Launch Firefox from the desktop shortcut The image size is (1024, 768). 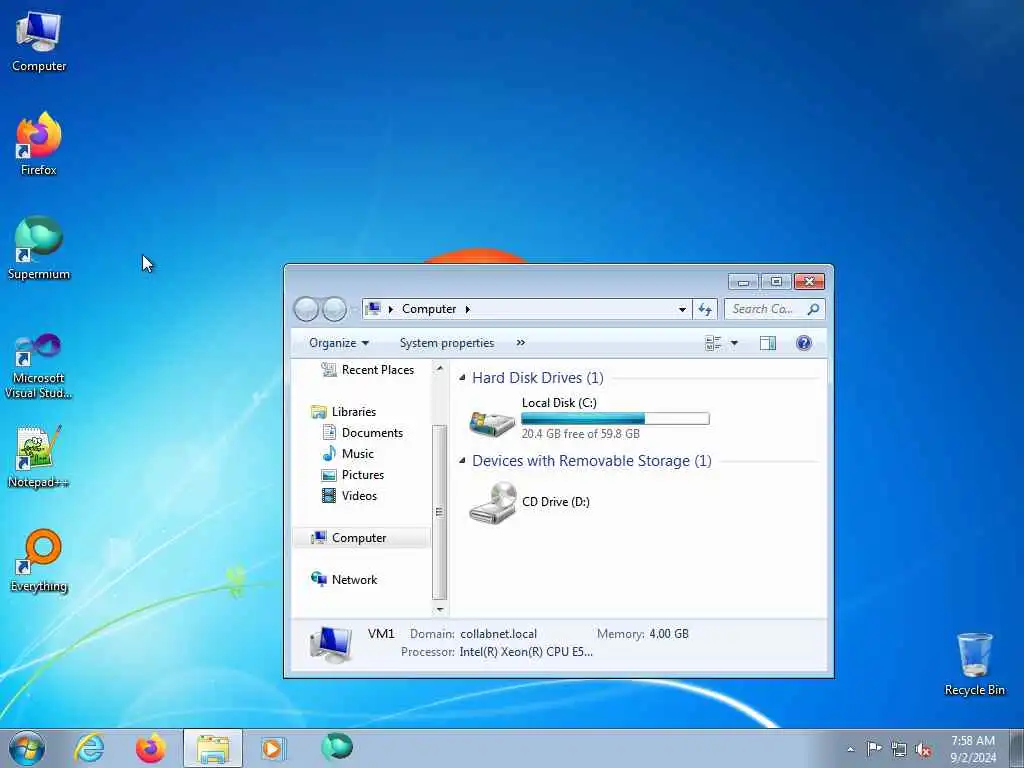[x=39, y=144]
